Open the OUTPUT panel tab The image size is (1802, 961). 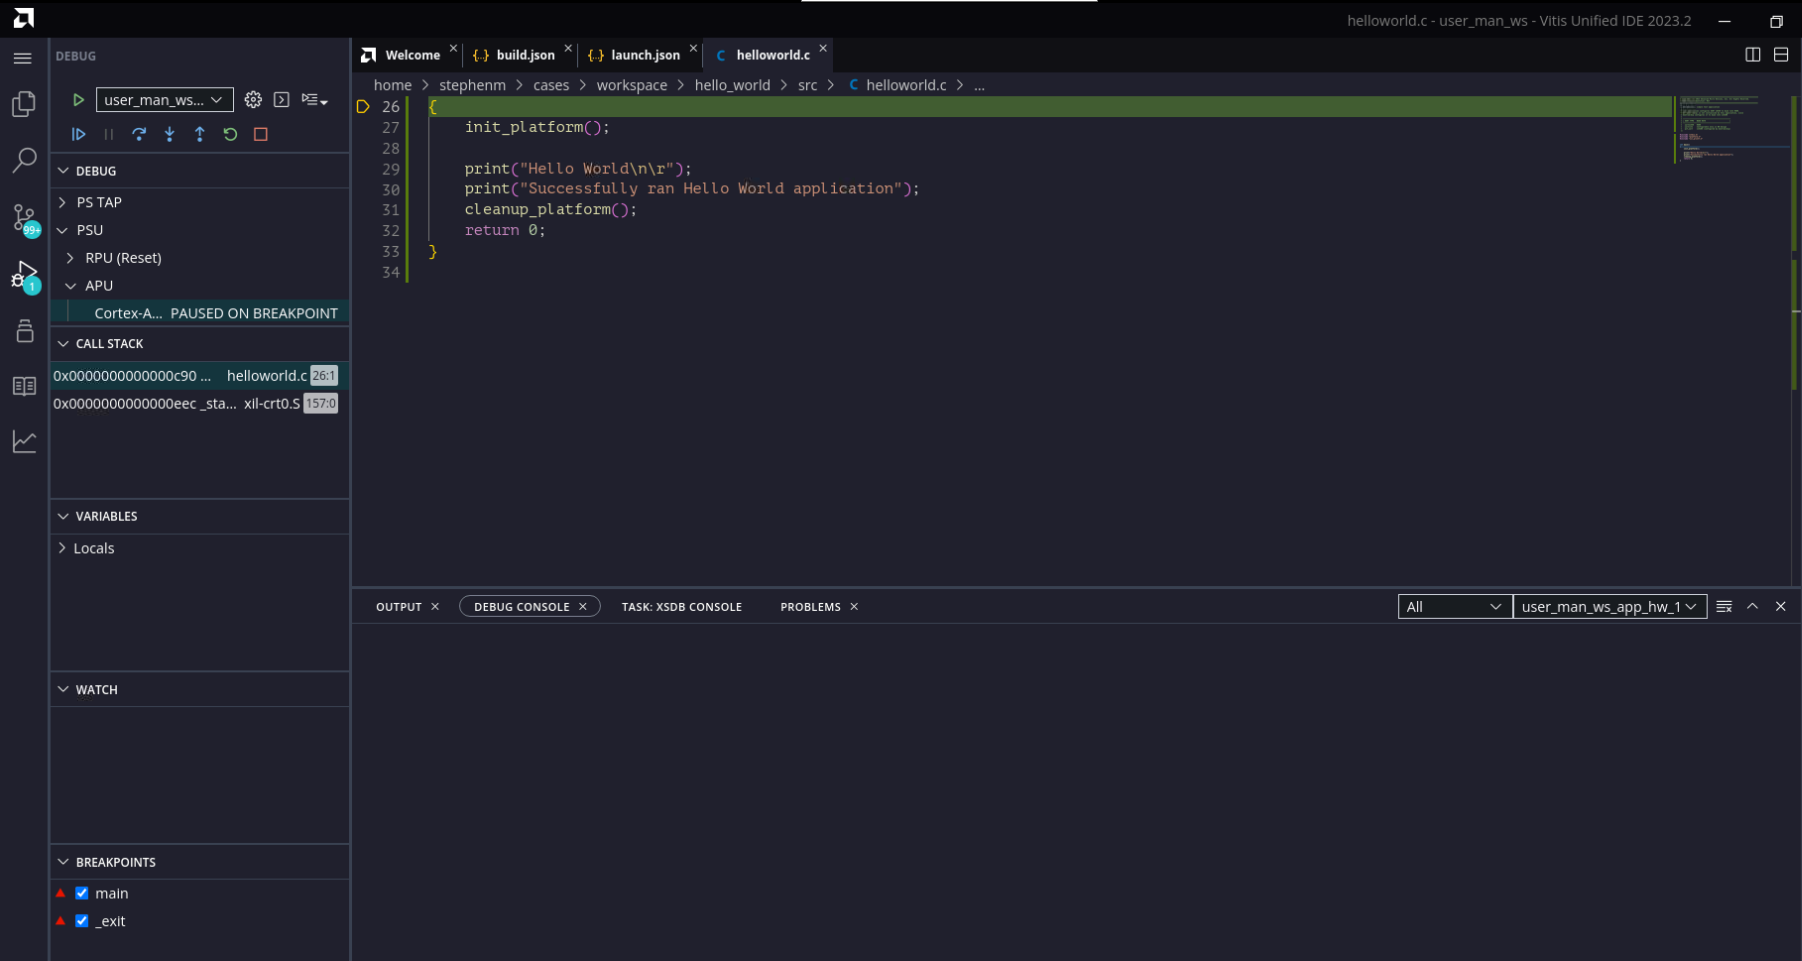[399, 607]
